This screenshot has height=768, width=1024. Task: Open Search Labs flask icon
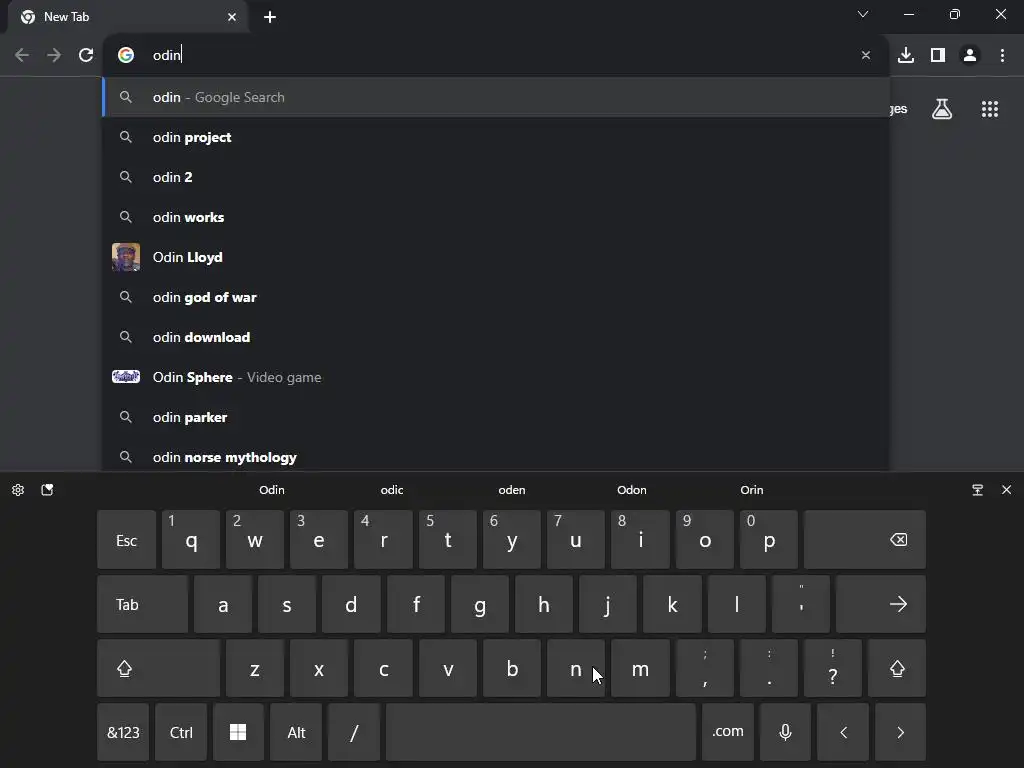[942, 109]
